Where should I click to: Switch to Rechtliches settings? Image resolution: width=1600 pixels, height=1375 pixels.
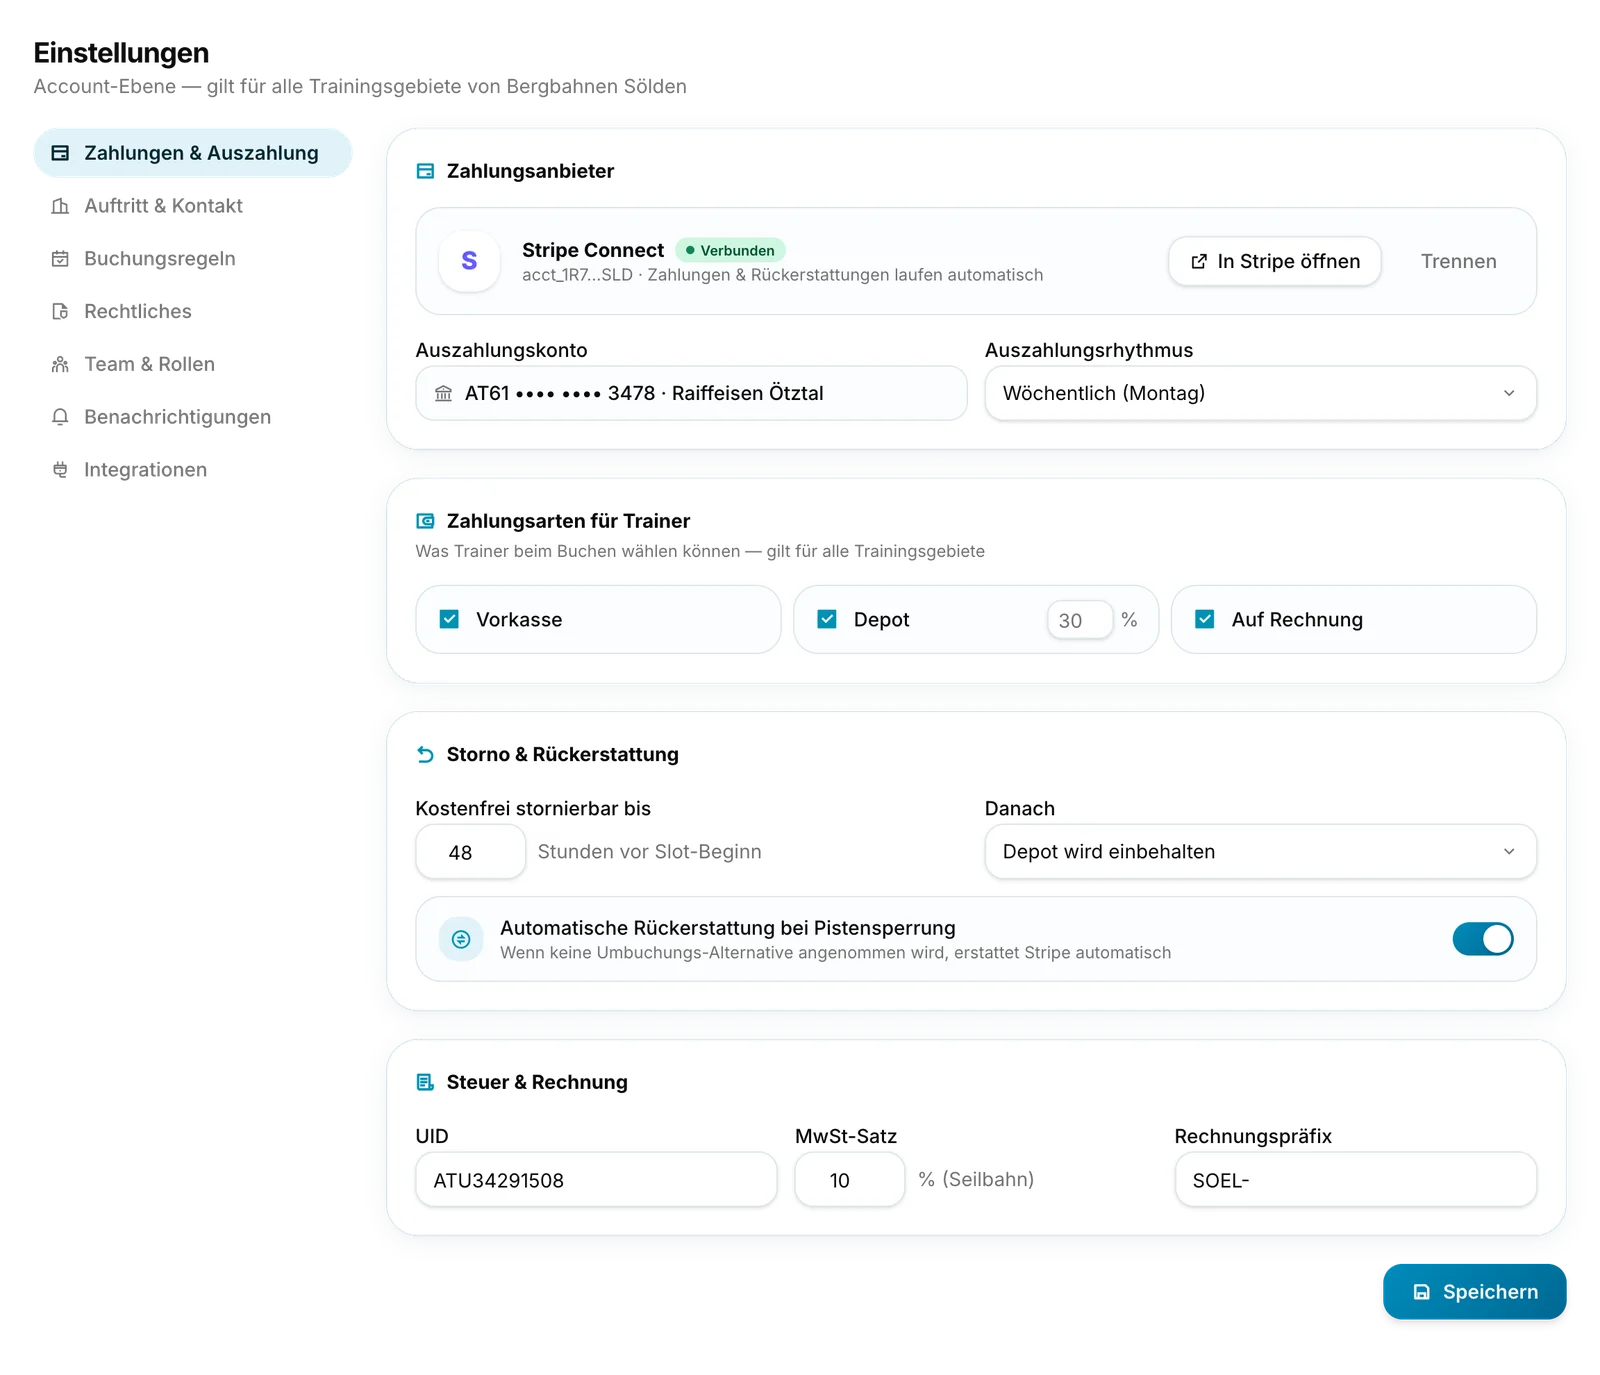(193, 311)
